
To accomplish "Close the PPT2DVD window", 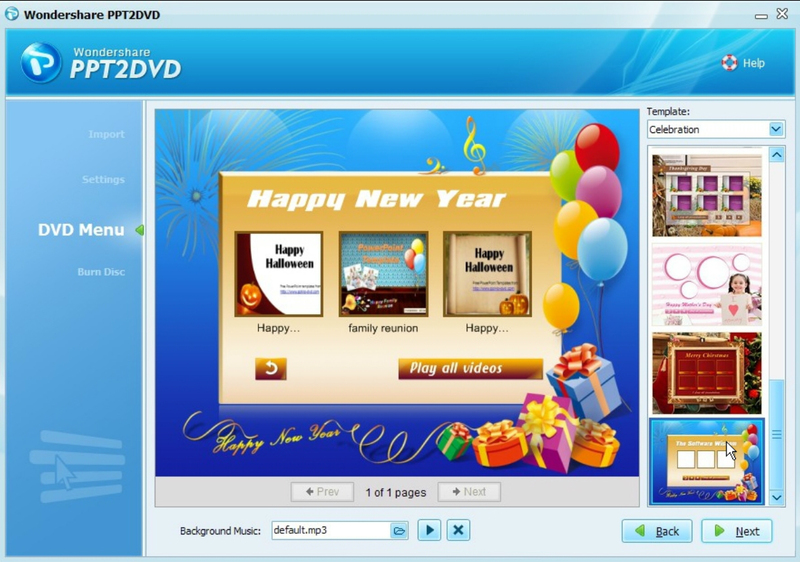I will click(782, 14).
